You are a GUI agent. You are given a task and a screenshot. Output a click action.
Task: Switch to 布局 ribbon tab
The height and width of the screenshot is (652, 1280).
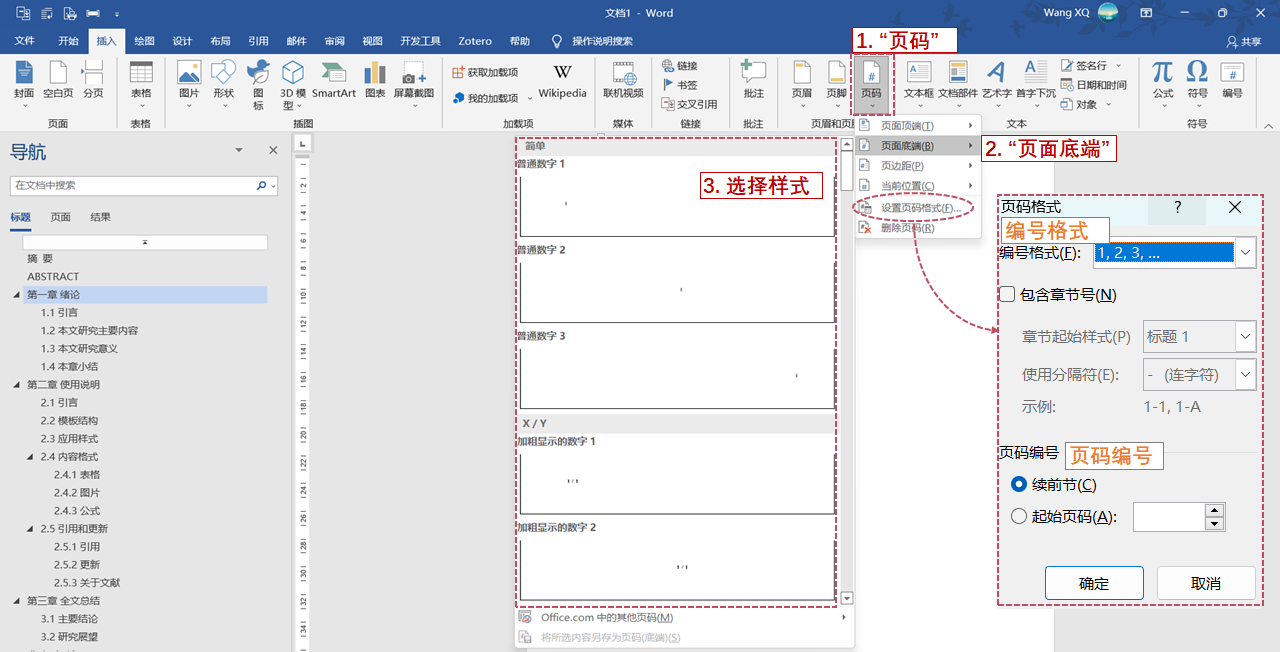pos(220,41)
